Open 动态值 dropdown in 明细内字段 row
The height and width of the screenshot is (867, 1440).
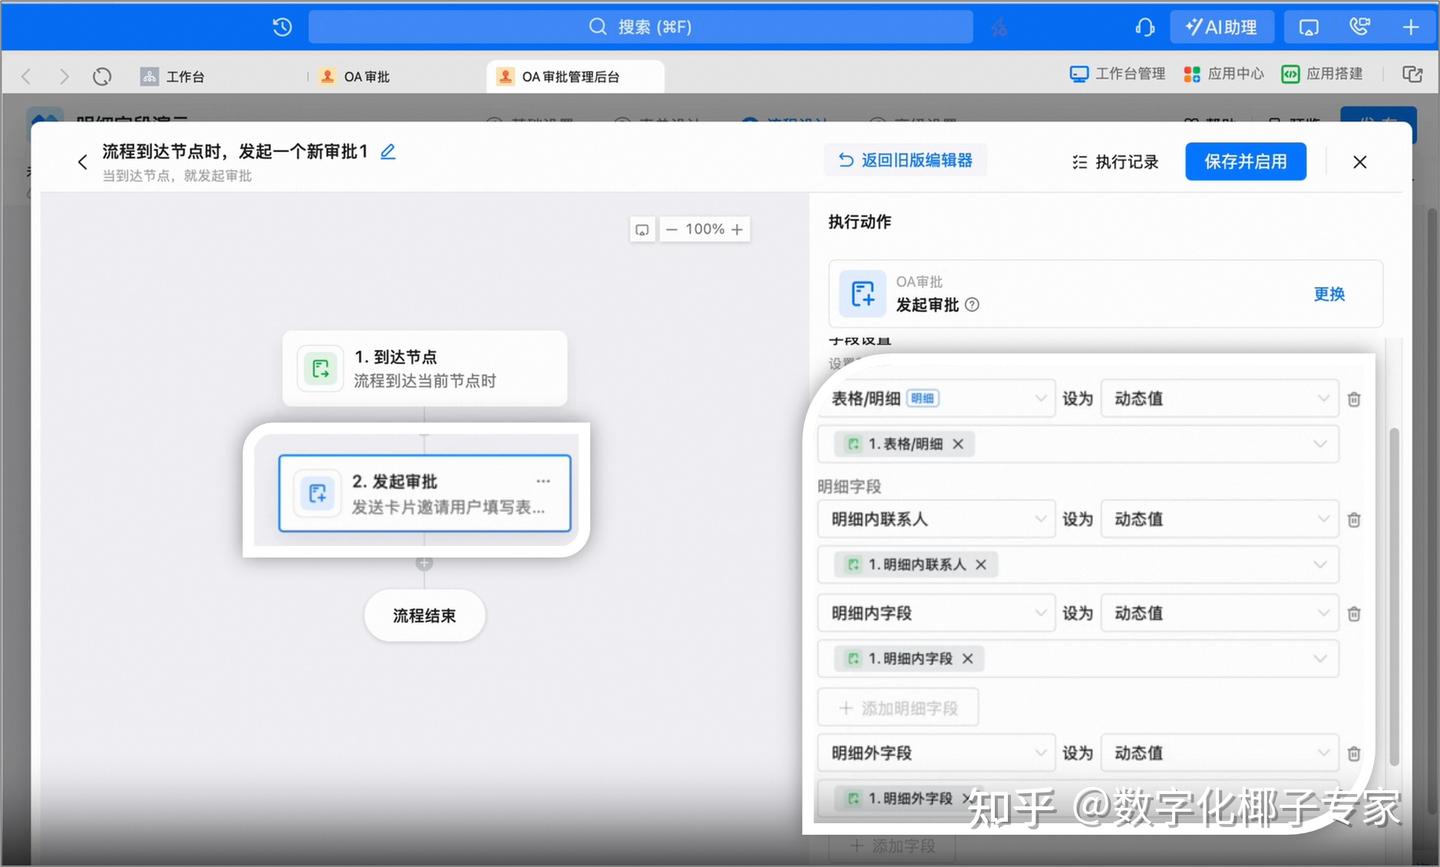click(1219, 613)
